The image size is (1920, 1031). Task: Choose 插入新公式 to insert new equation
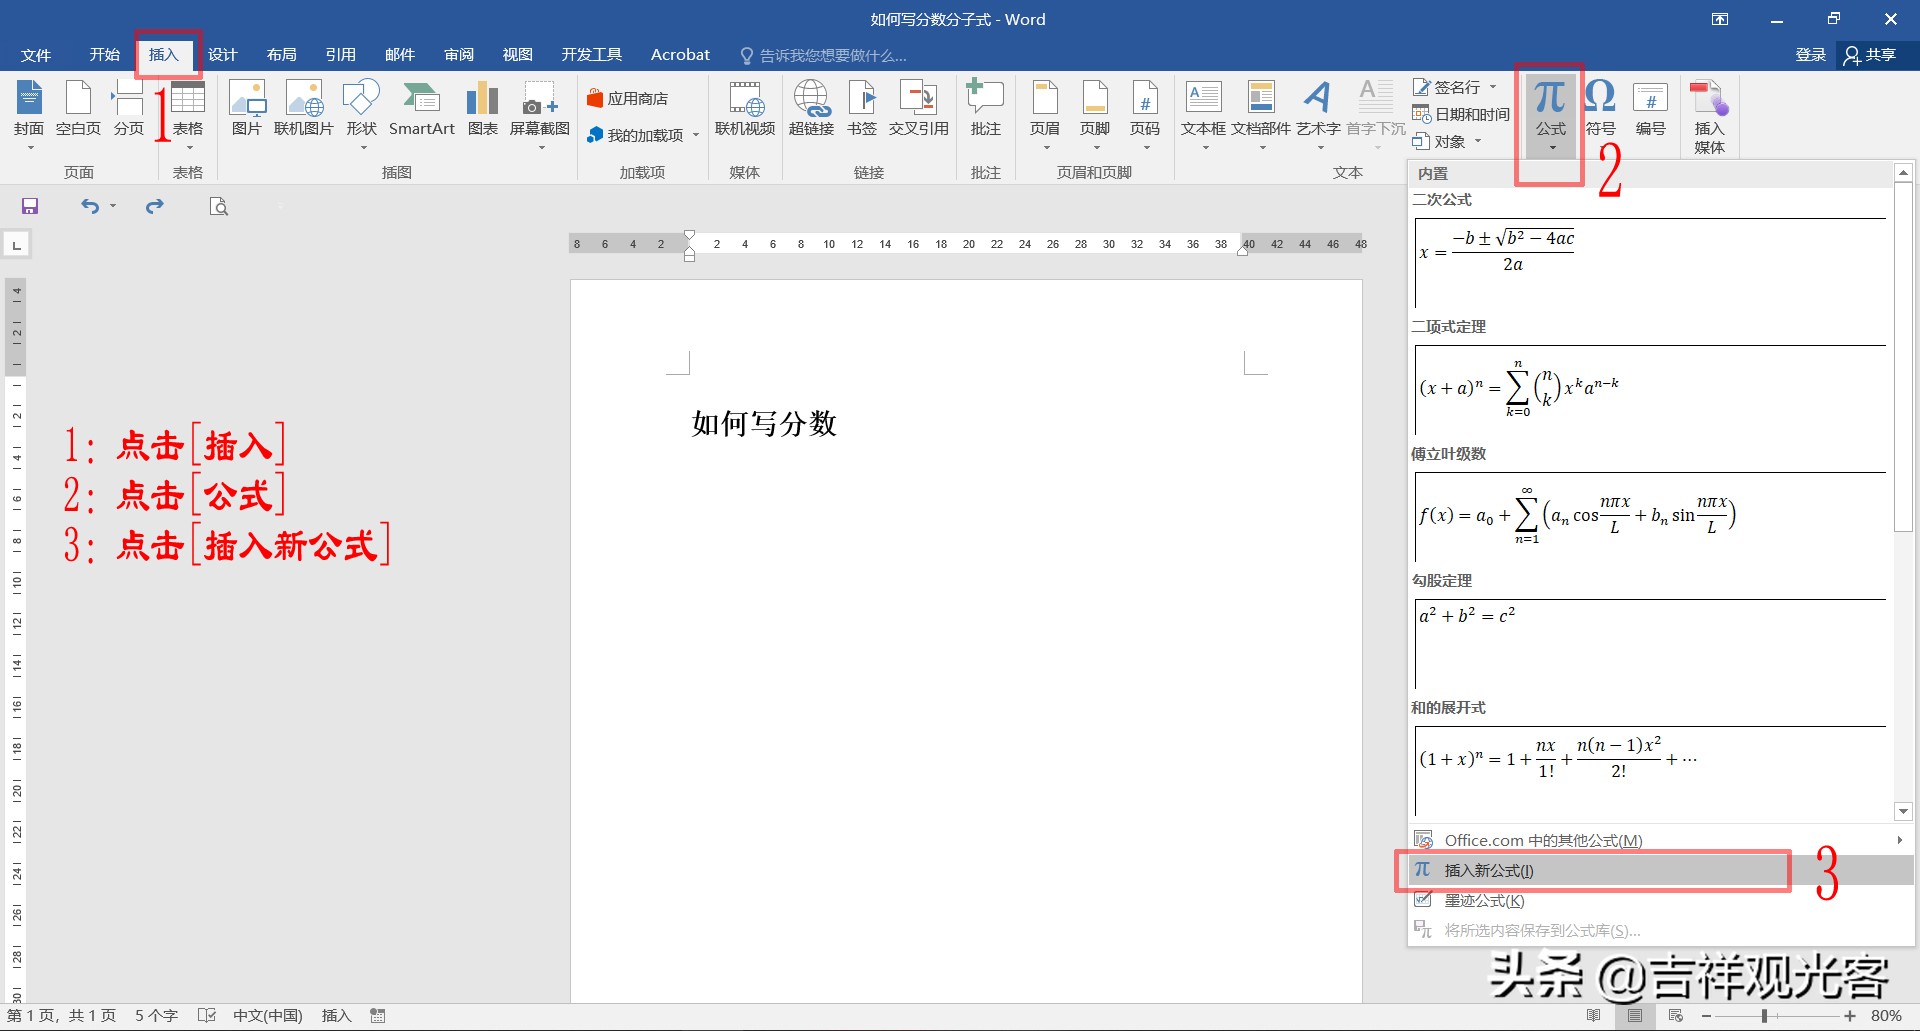pyautogui.click(x=1489, y=870)
